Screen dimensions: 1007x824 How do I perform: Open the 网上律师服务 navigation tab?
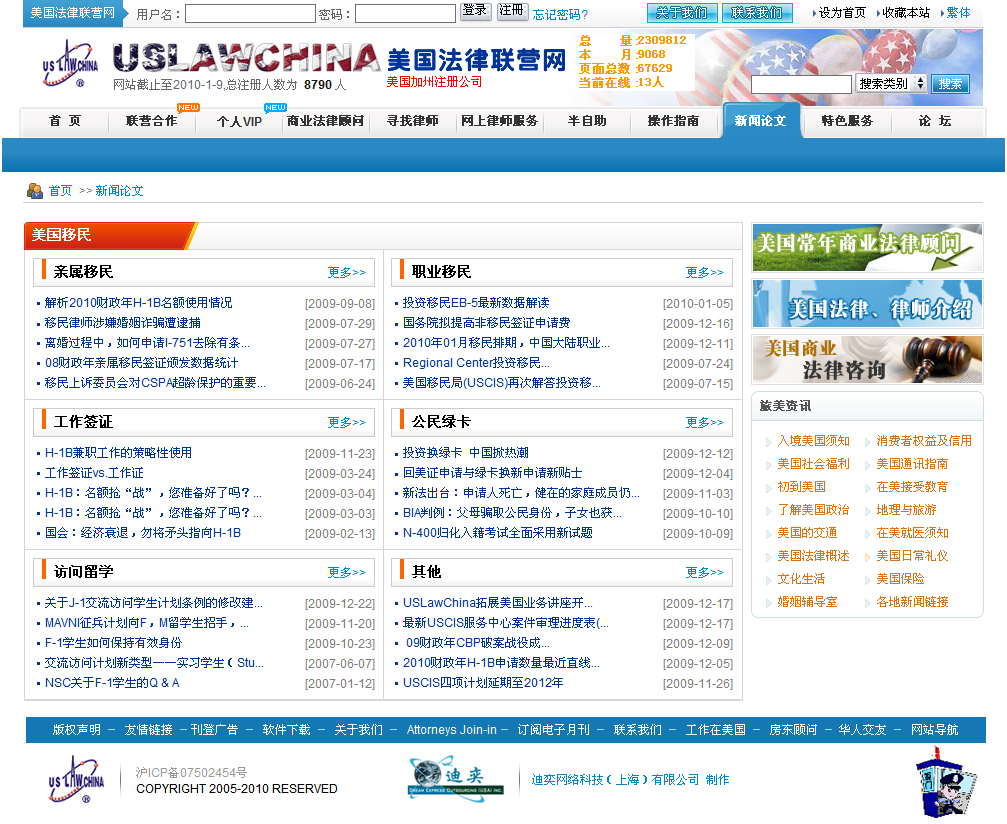(x=500, y=121)
